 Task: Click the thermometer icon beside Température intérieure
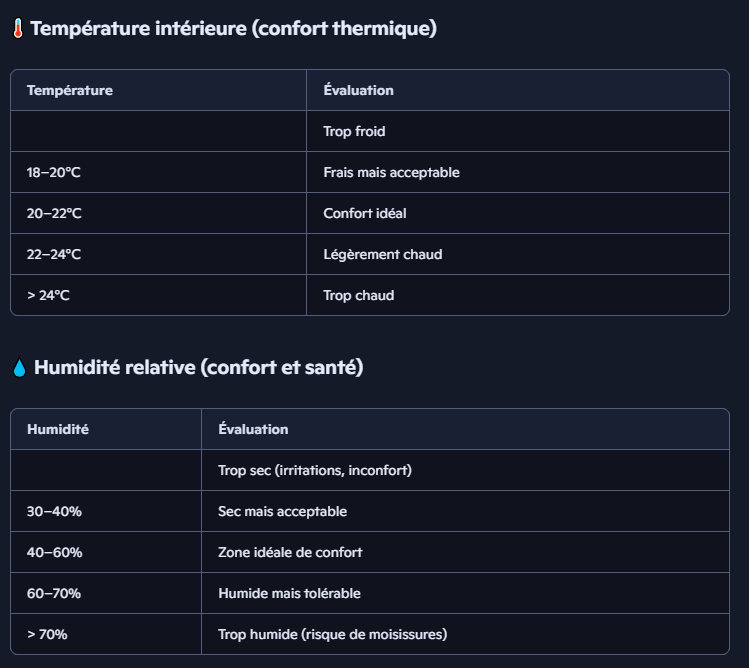pos(19,29)
